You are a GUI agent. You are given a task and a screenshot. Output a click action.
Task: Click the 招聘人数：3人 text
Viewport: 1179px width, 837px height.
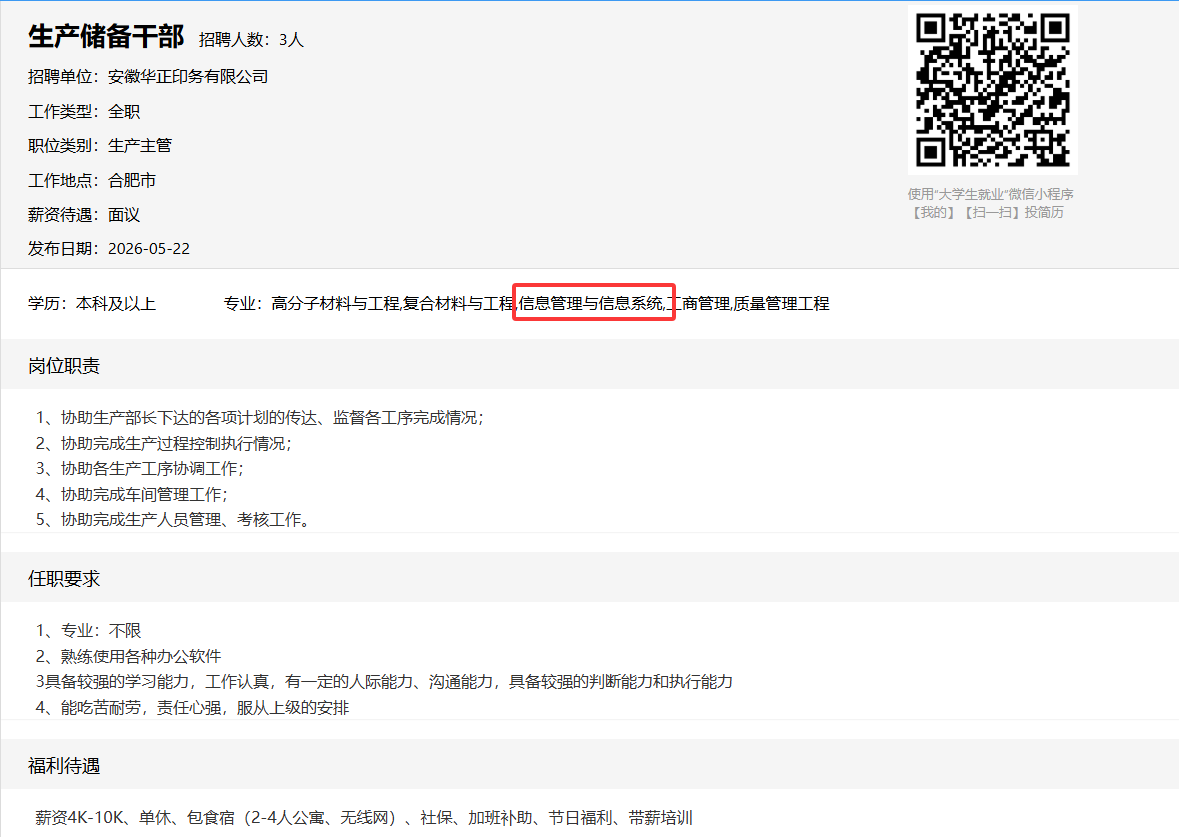(x=251, y=40)
